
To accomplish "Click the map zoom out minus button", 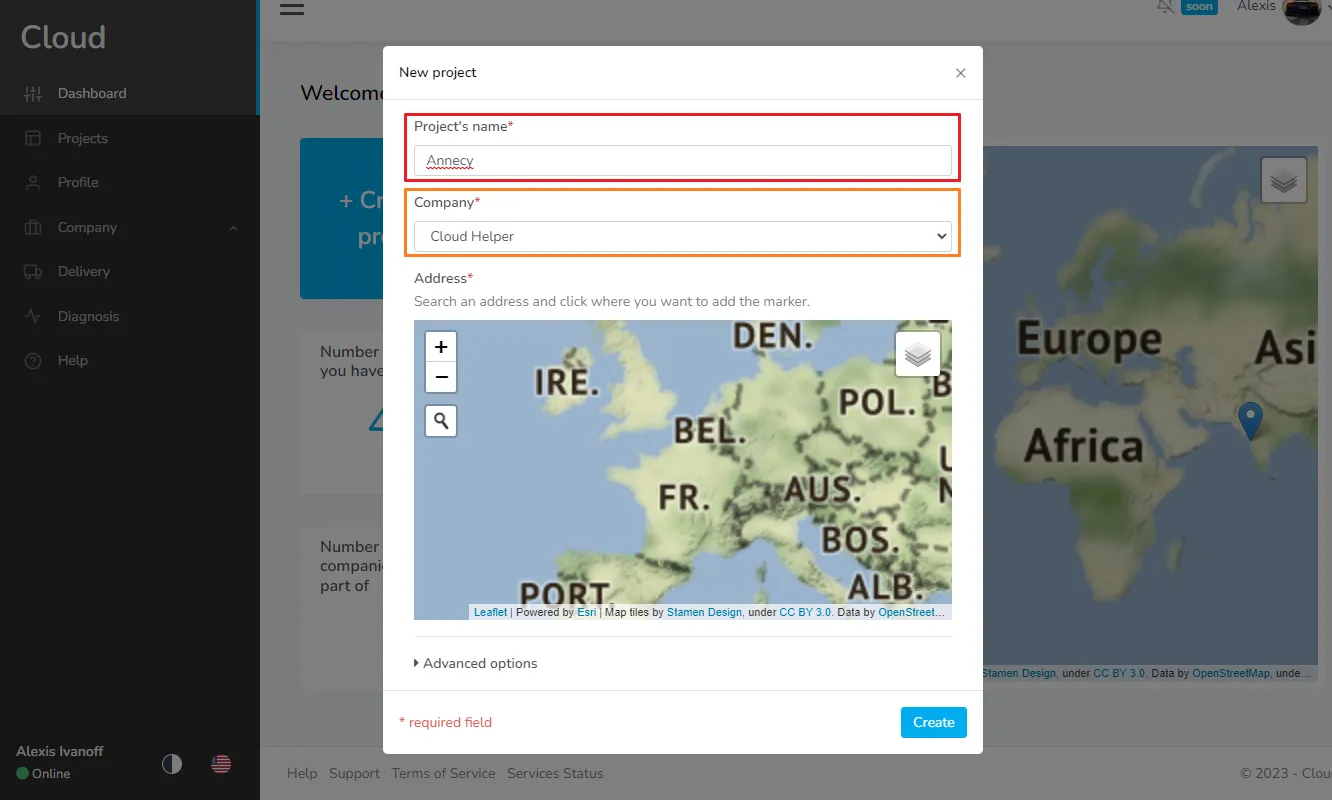I will (x=441, y=378).
